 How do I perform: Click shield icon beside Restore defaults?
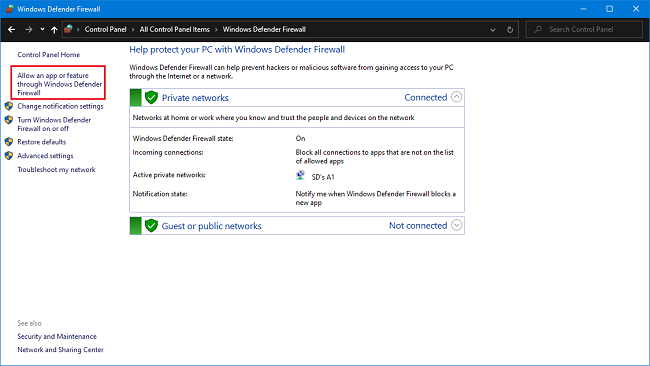(x=9, y=142)
